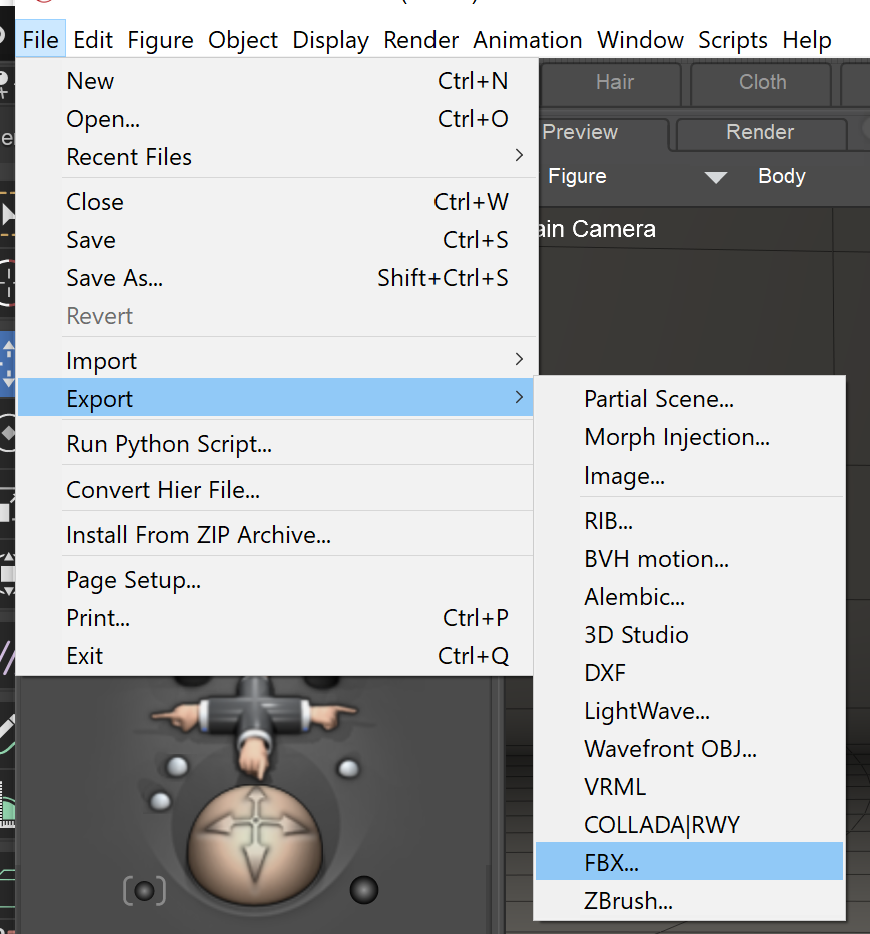Open the Help menu
Screen dimensions: 870x934
[x=807, y=40]
